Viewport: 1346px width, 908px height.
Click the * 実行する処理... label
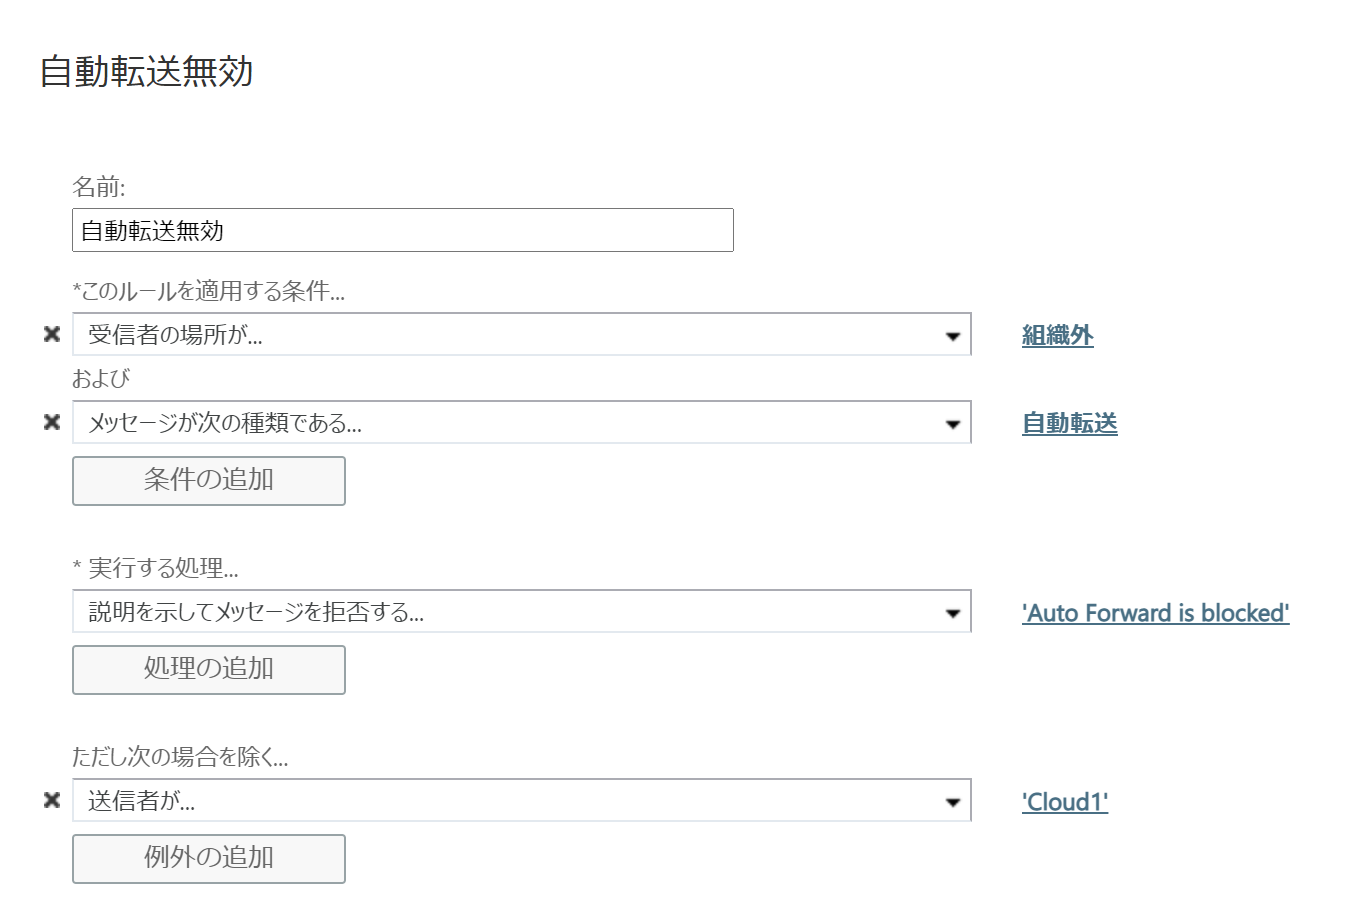(x=155, y=568)
